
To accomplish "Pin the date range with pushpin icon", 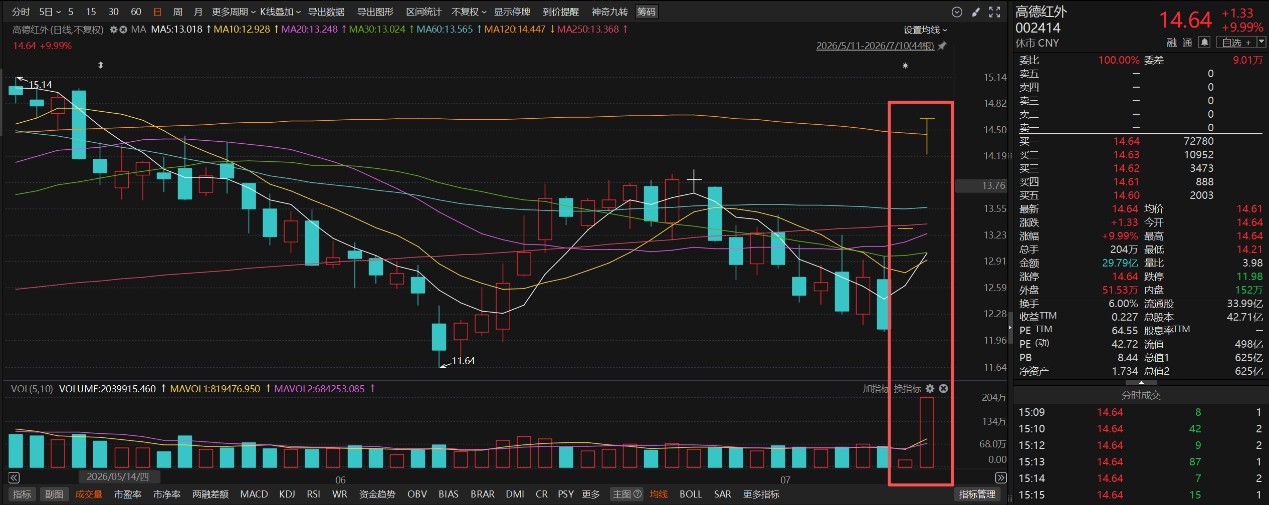I will click(942, 46).
